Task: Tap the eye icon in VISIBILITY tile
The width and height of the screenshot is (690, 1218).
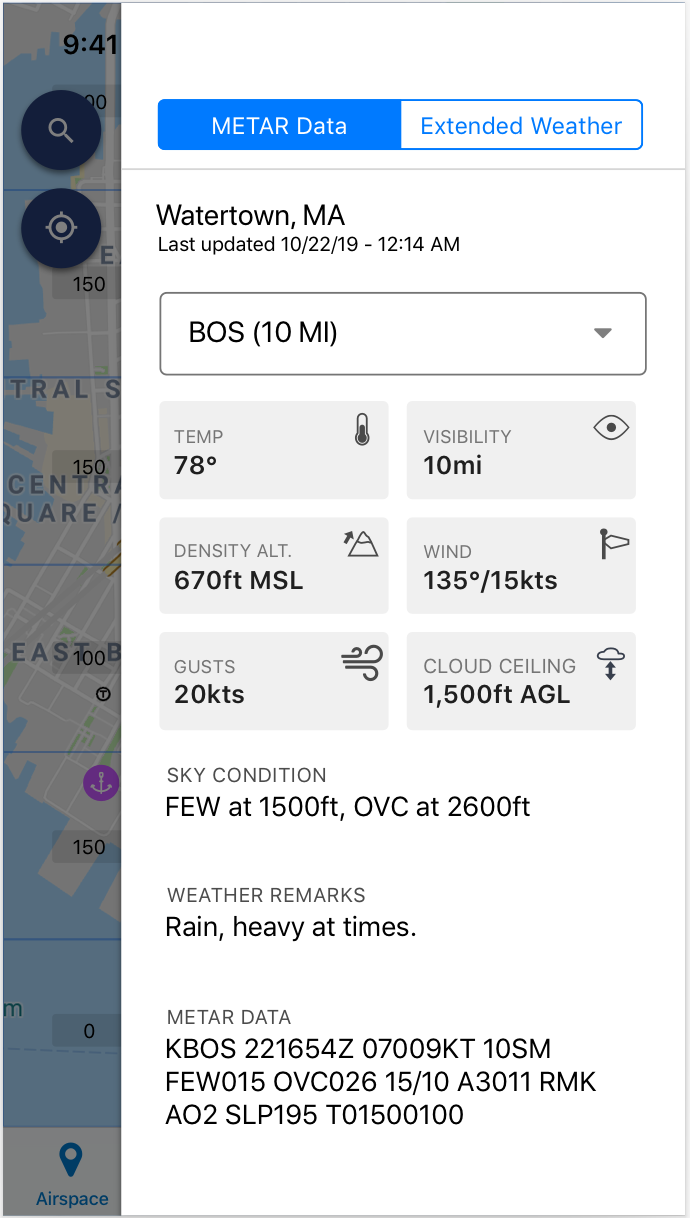Action: point(610,429)
